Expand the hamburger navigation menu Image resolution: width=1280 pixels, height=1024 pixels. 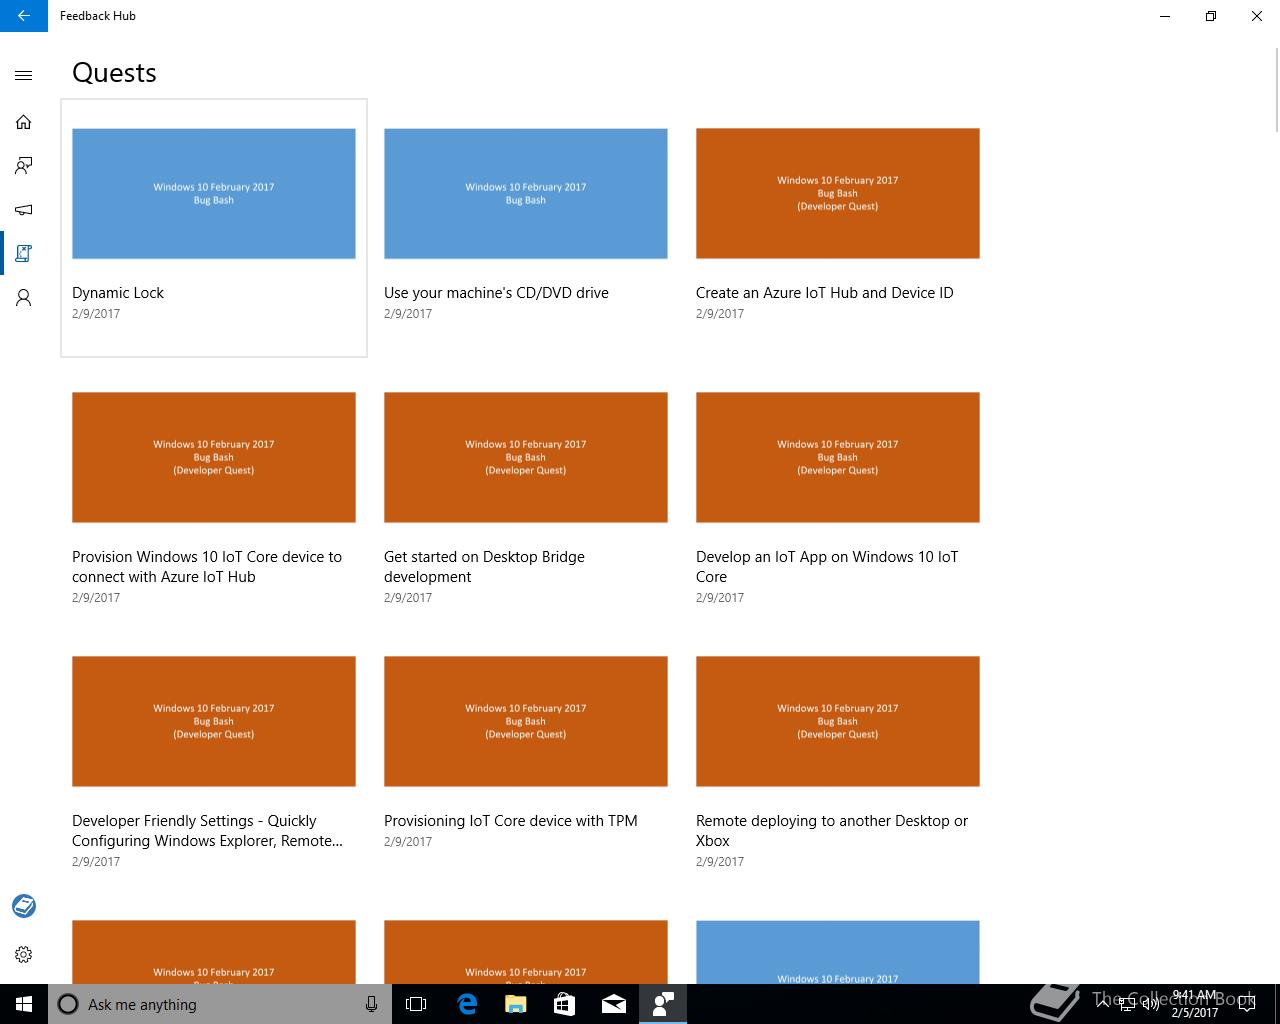coord(24,75)
